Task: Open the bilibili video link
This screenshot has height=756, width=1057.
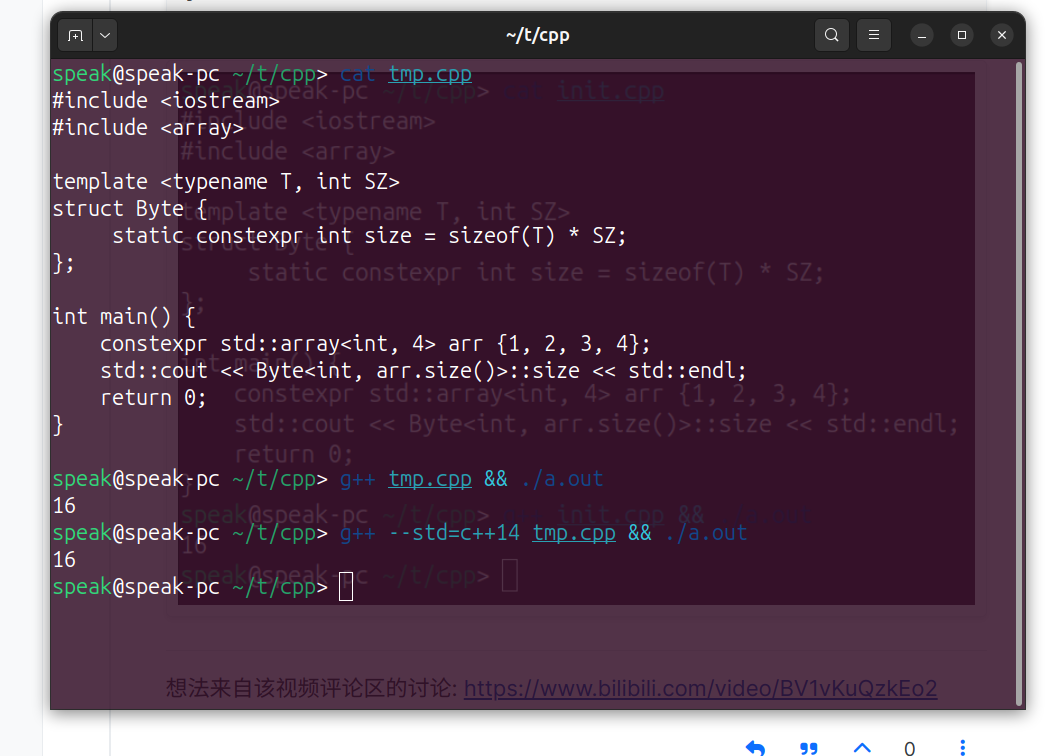Action: tap(700, 688)
